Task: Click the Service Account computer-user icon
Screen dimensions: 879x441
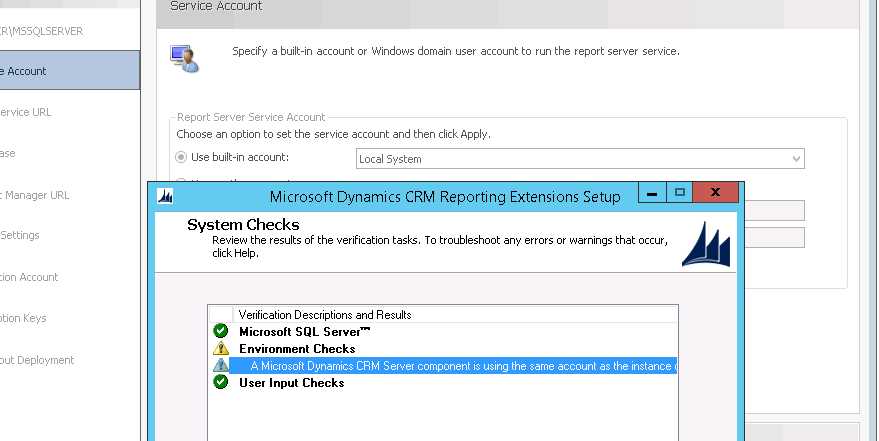Action: click(184, 58)
